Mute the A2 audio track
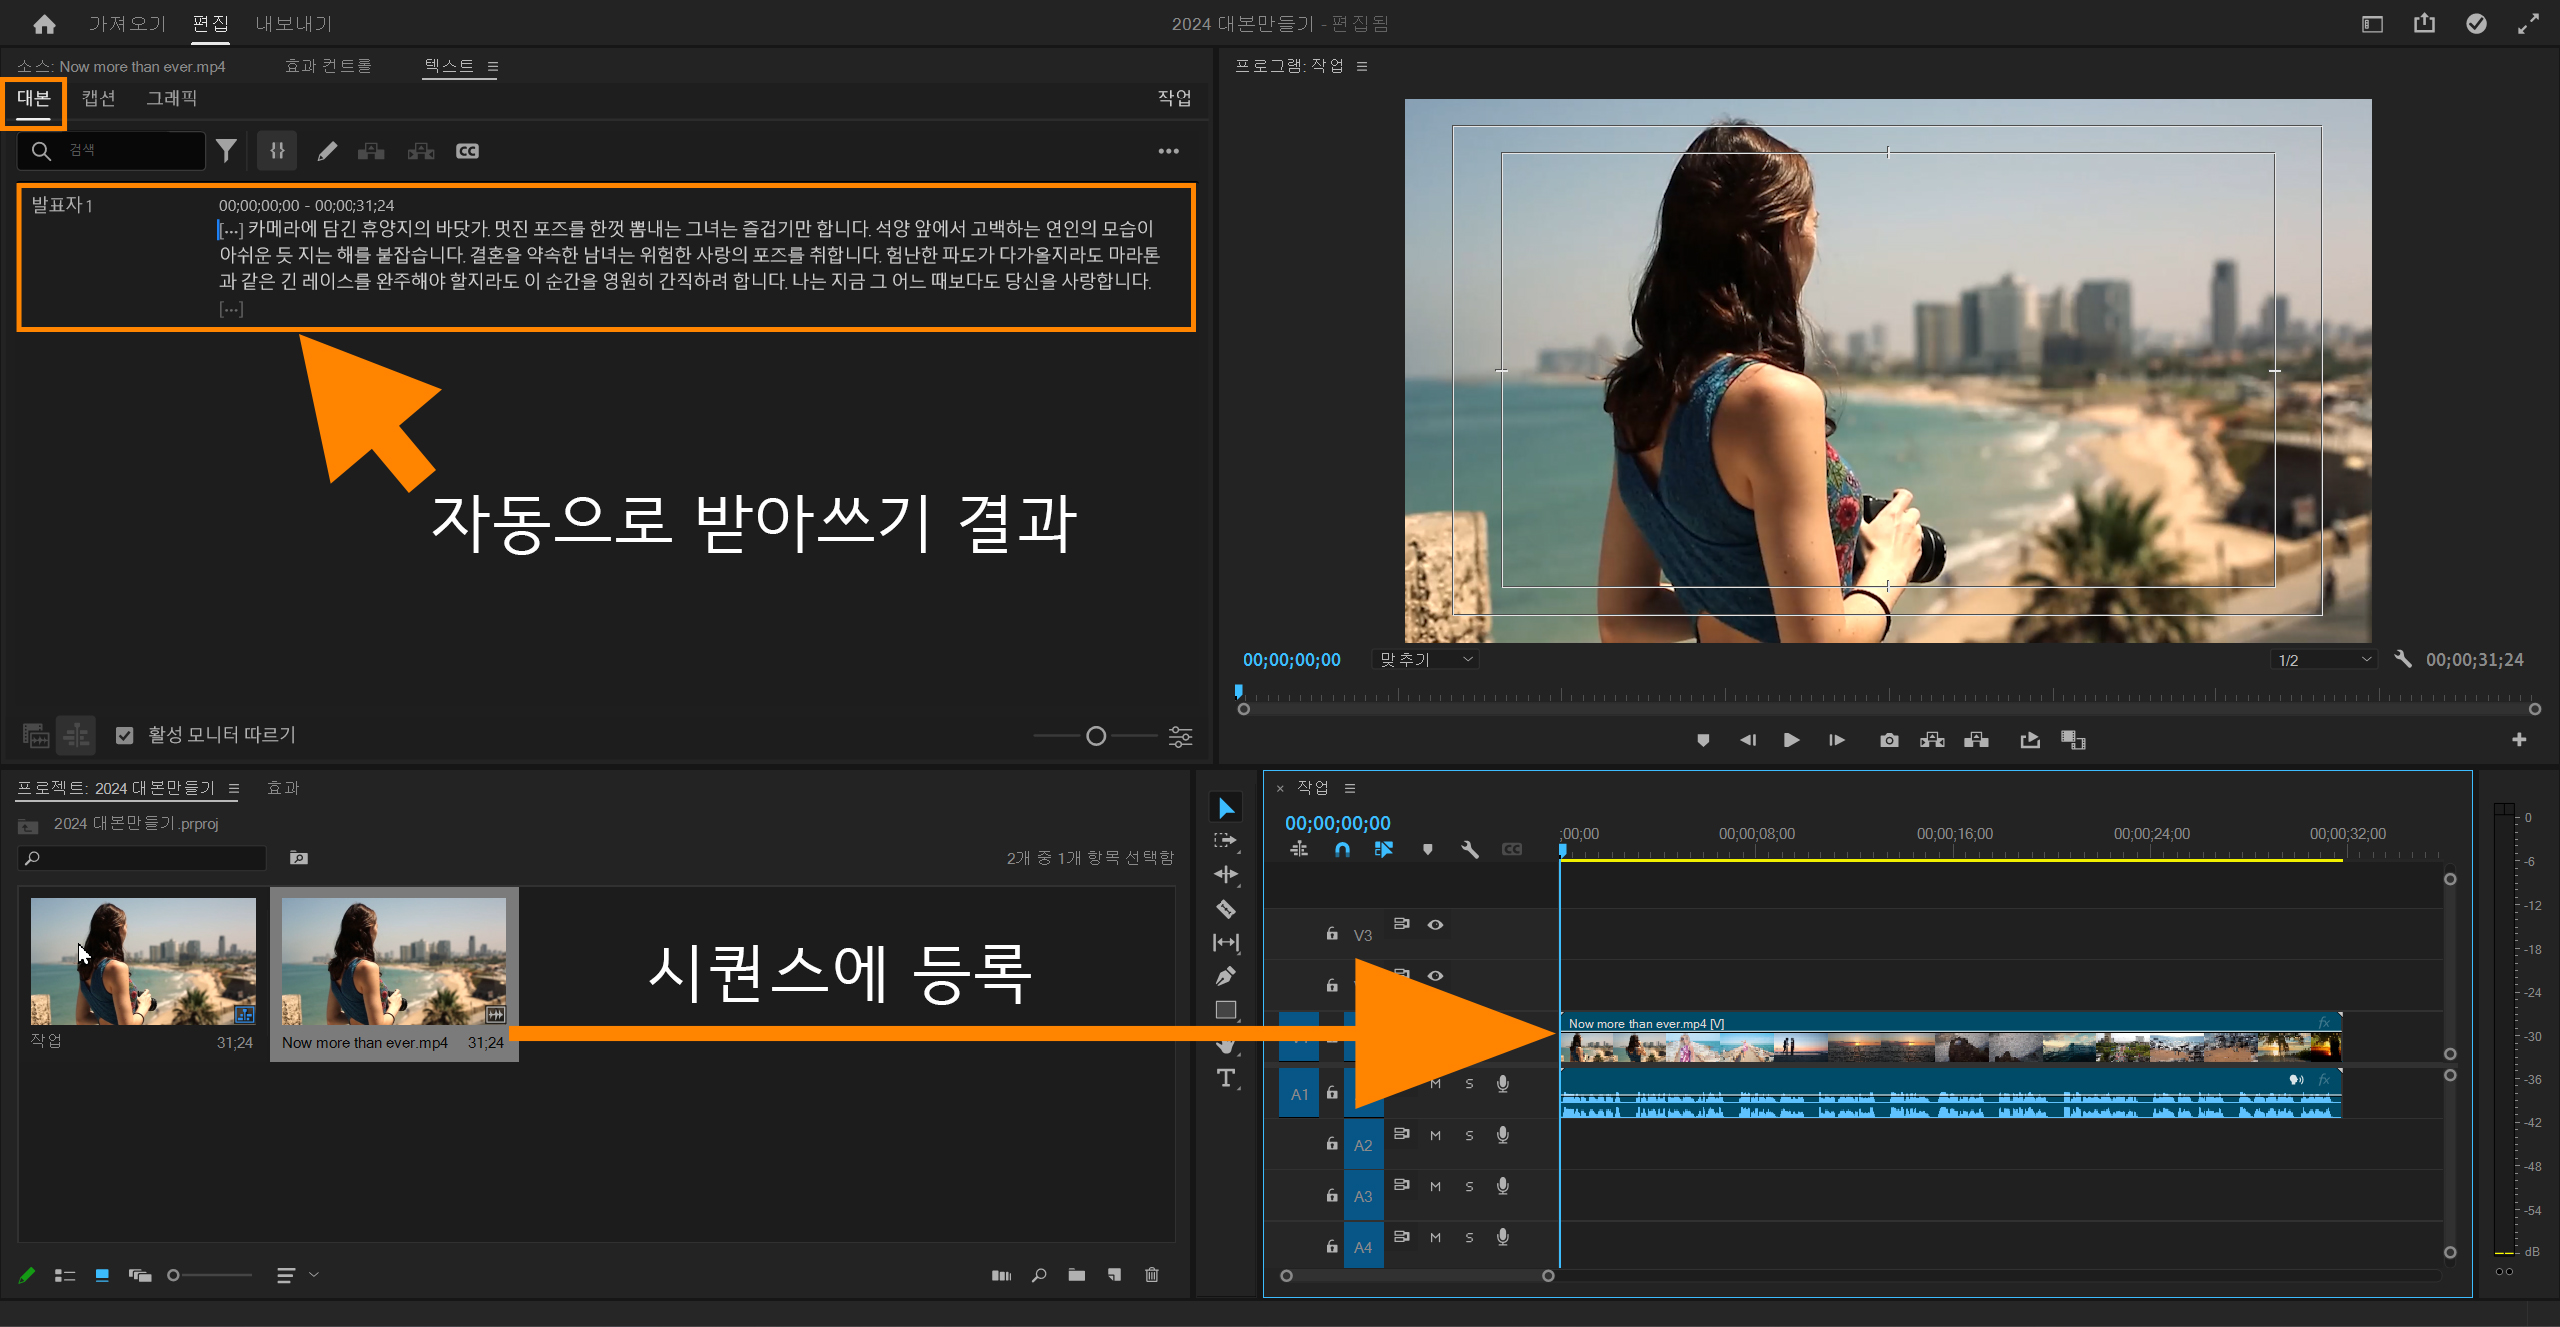 click(1435, 1135)
